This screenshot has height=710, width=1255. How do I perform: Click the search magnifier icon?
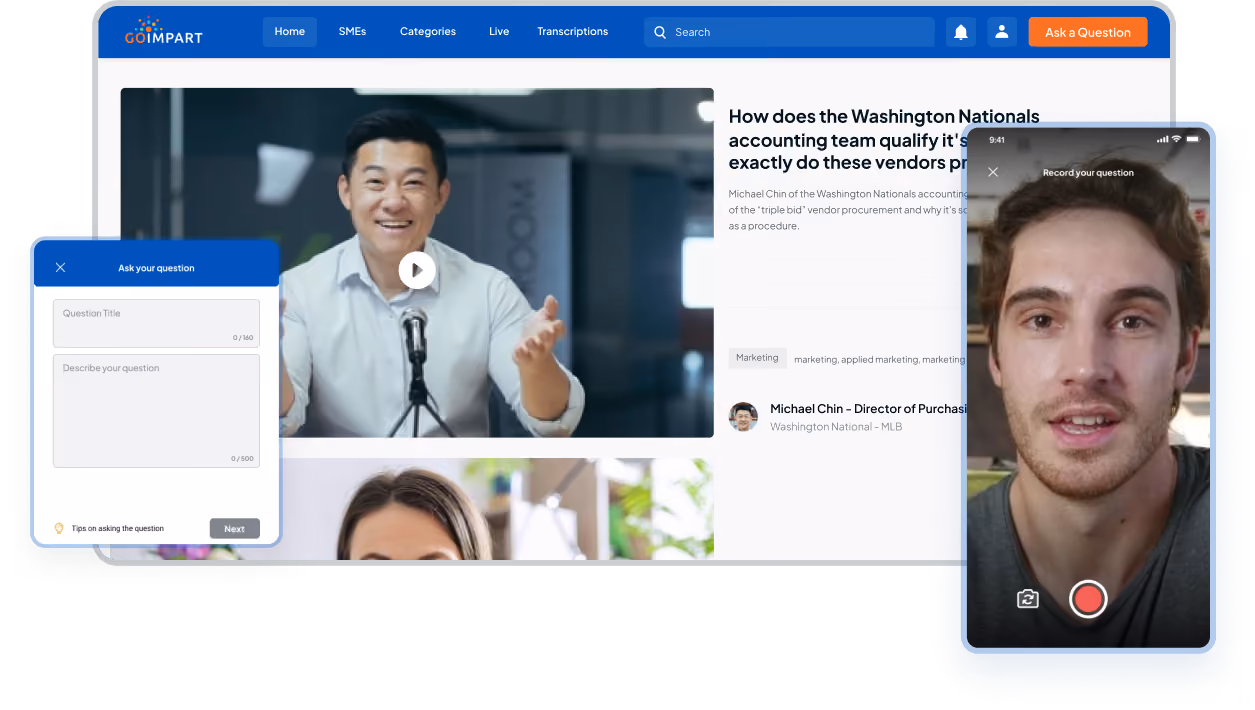coord(660,32)
